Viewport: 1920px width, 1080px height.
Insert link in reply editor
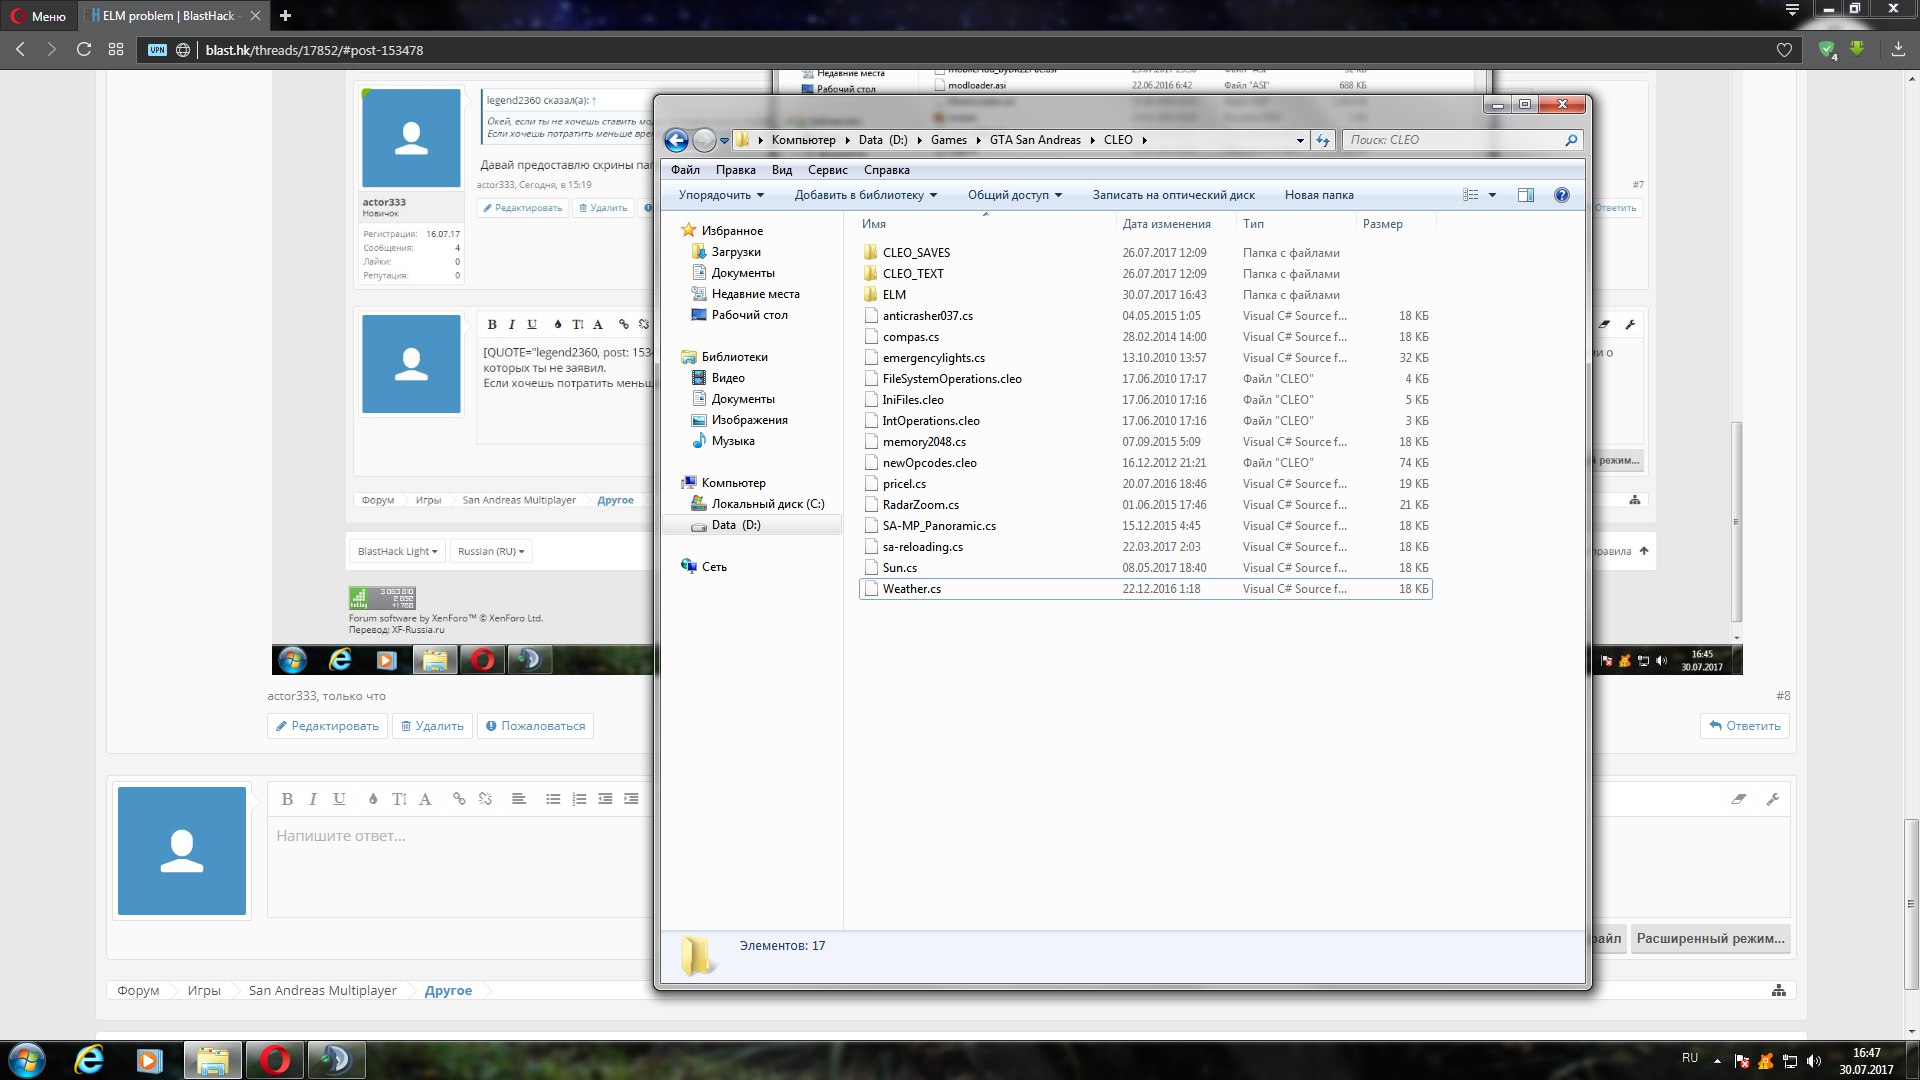[459, 799]
